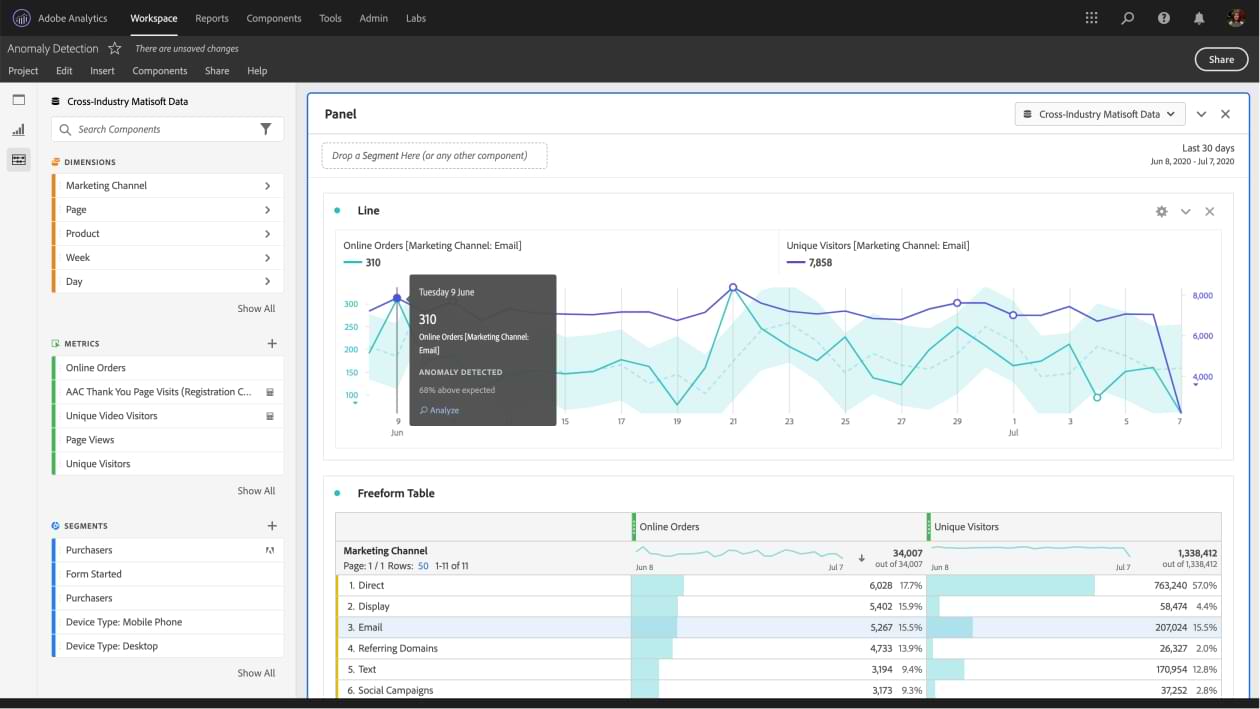Toggle the Line visualization teal data-source dot

click(x=337, y=211)
